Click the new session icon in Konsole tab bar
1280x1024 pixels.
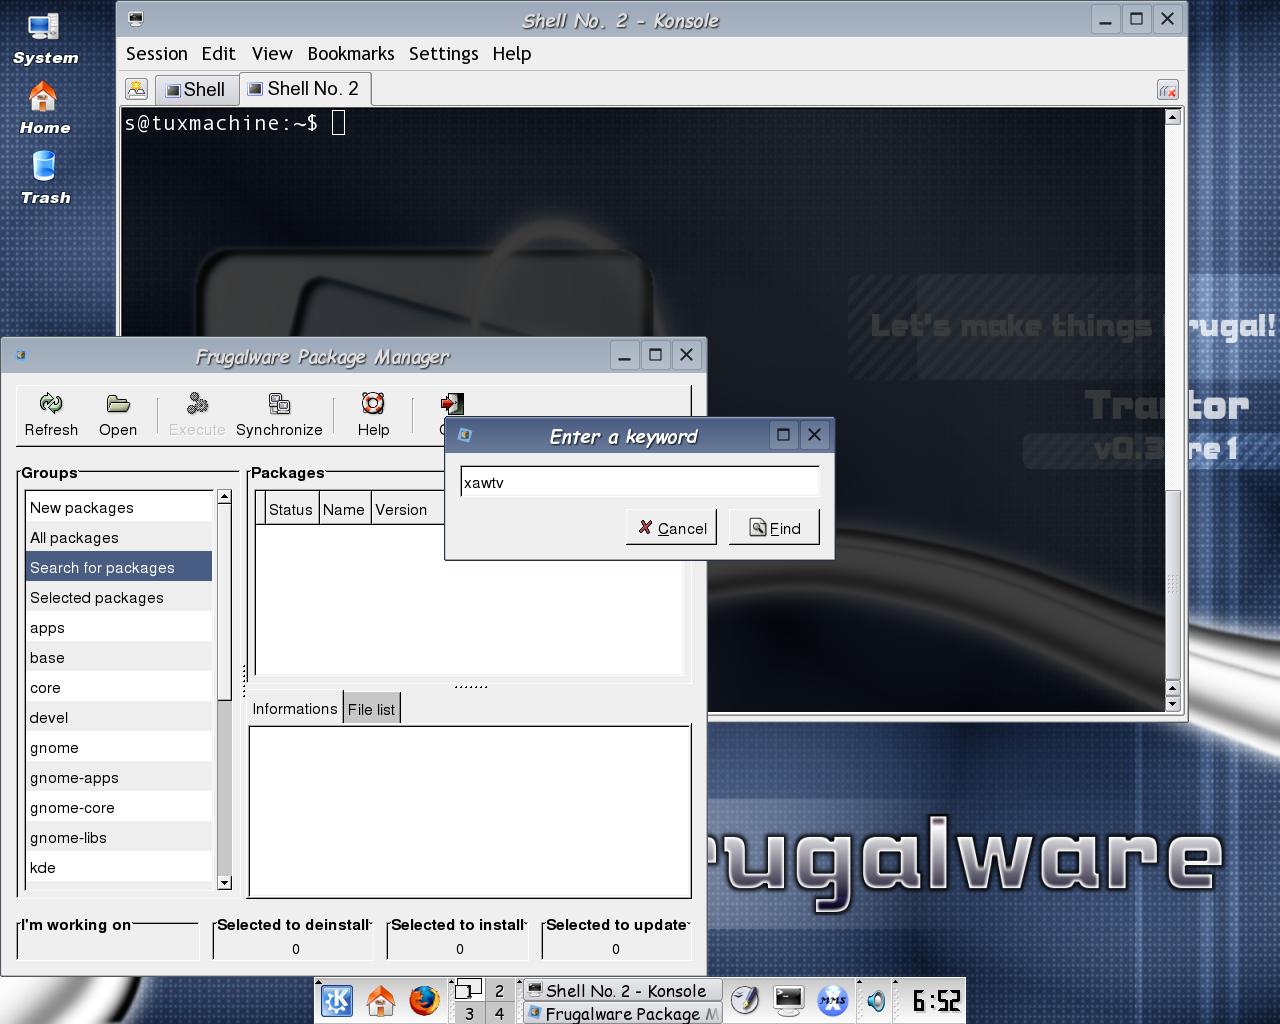click(x=137, y=89)
